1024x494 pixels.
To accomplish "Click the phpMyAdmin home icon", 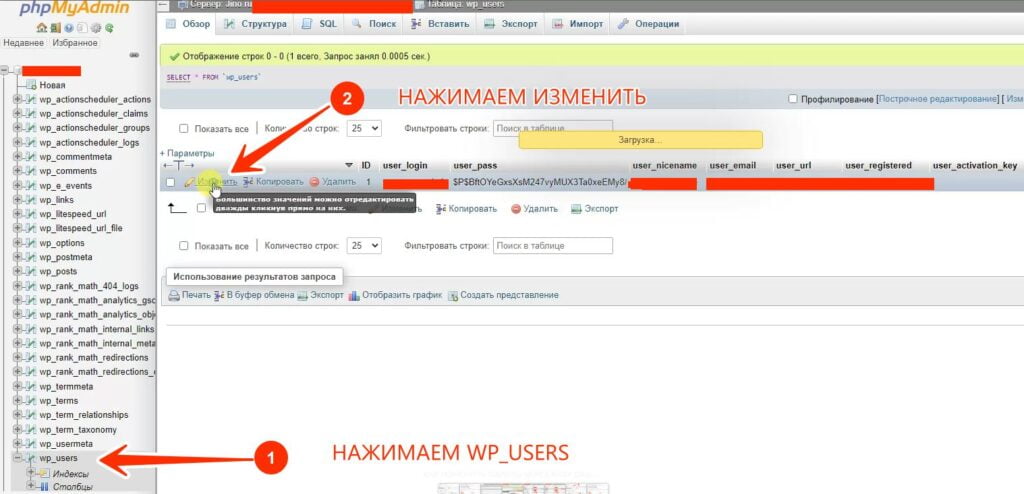I will 42,27.
